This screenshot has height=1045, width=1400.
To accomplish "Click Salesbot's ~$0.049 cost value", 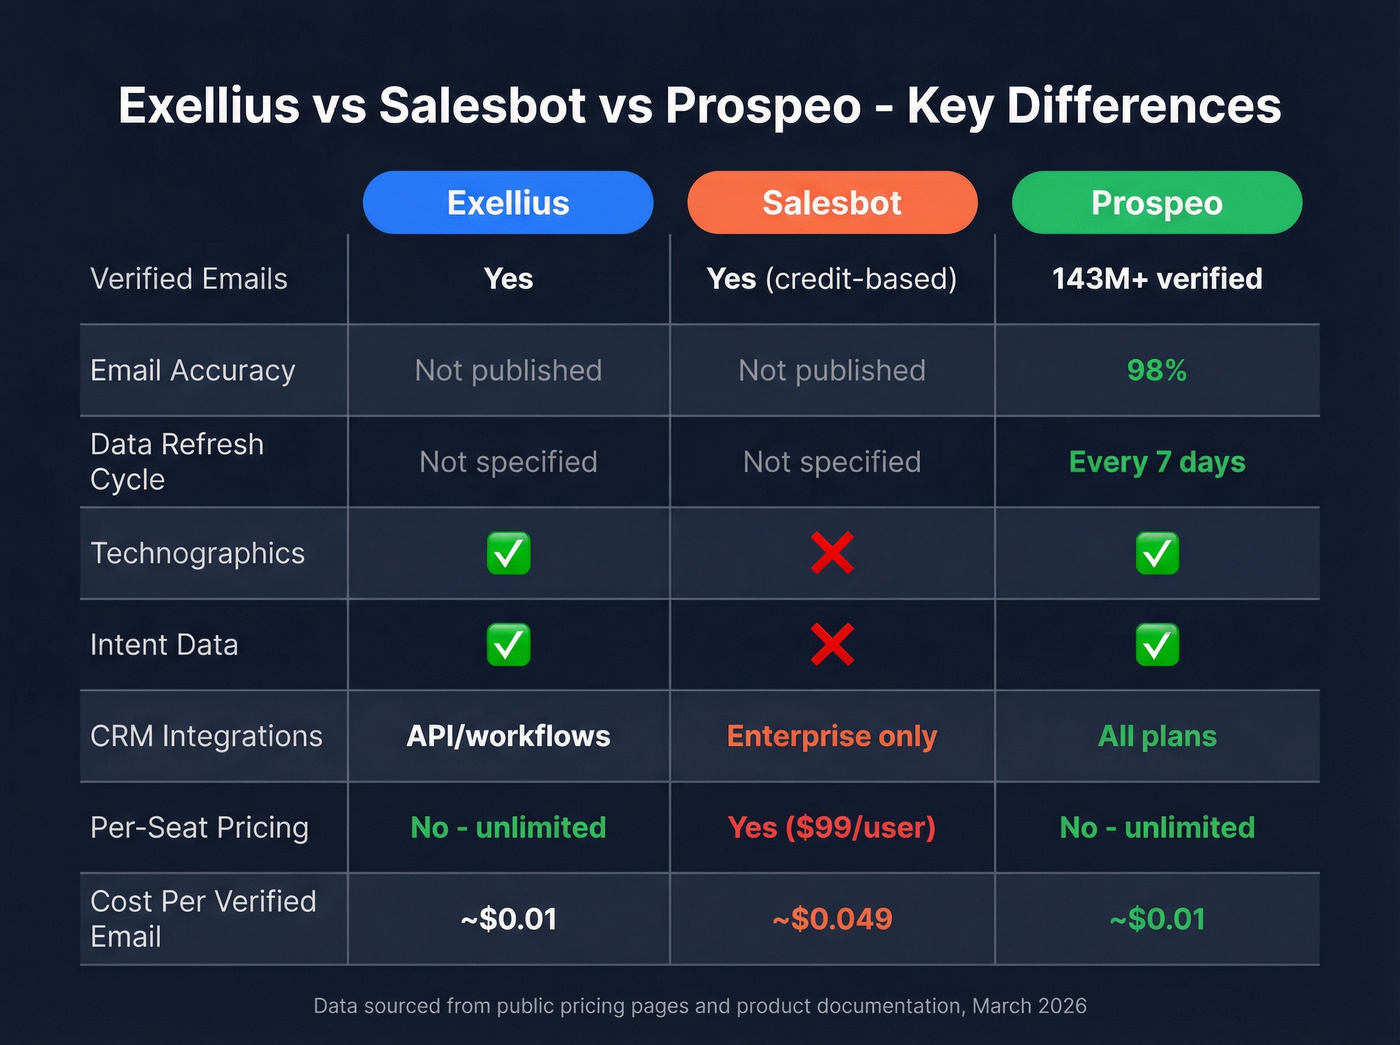I will pyautogui.click(x=832, y=919).
